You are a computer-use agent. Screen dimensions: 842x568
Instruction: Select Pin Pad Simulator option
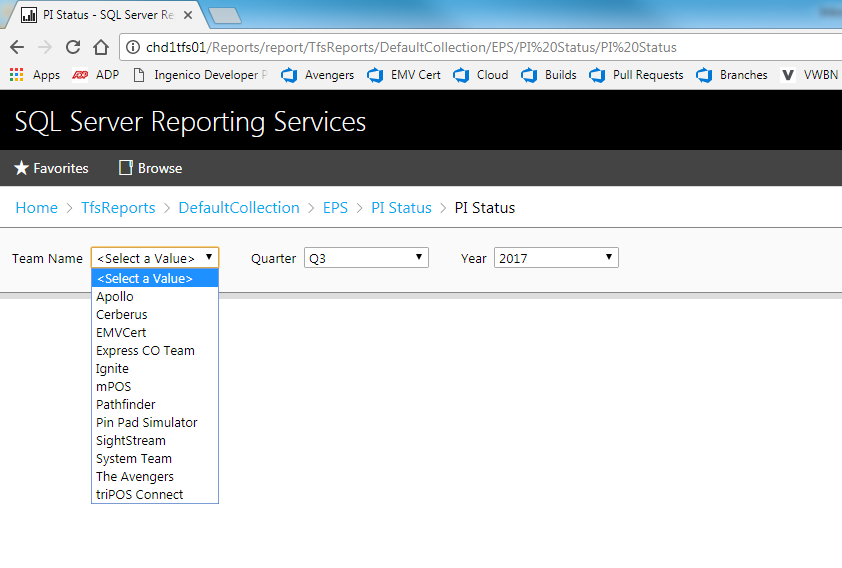155,423
